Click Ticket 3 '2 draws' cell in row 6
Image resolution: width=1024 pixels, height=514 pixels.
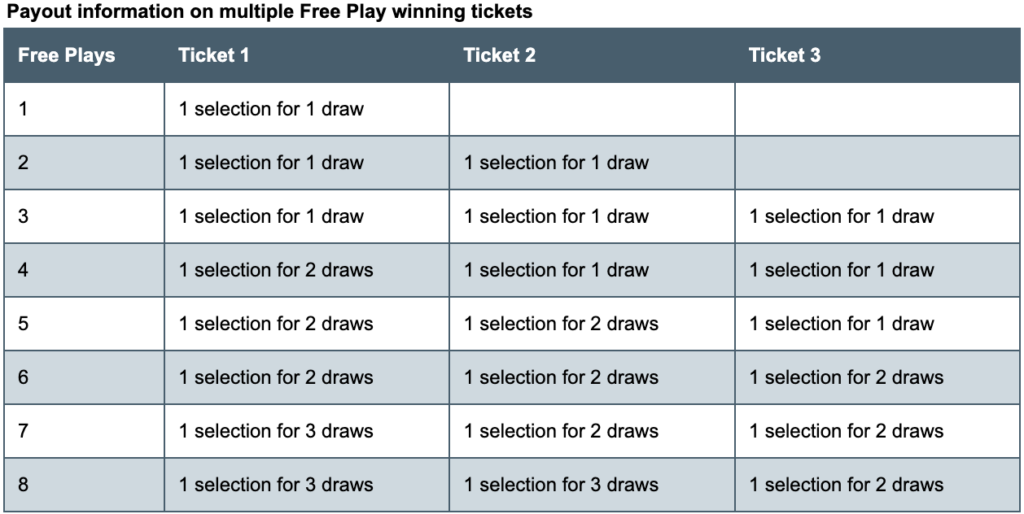pyautogui.click(x=877, y=377)
